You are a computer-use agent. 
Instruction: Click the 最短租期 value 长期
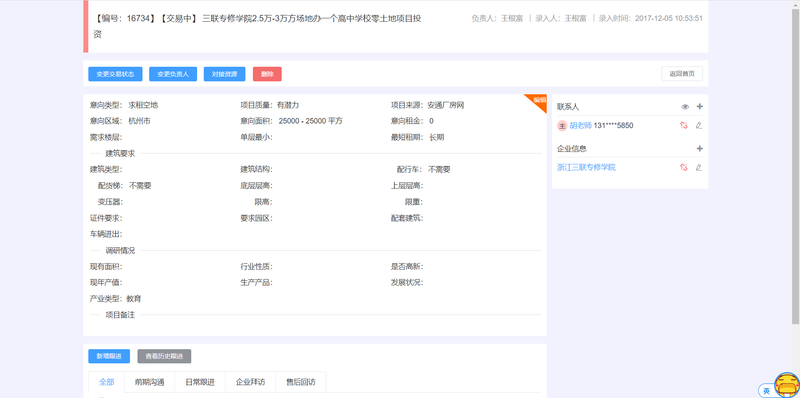tap(437, 137)
